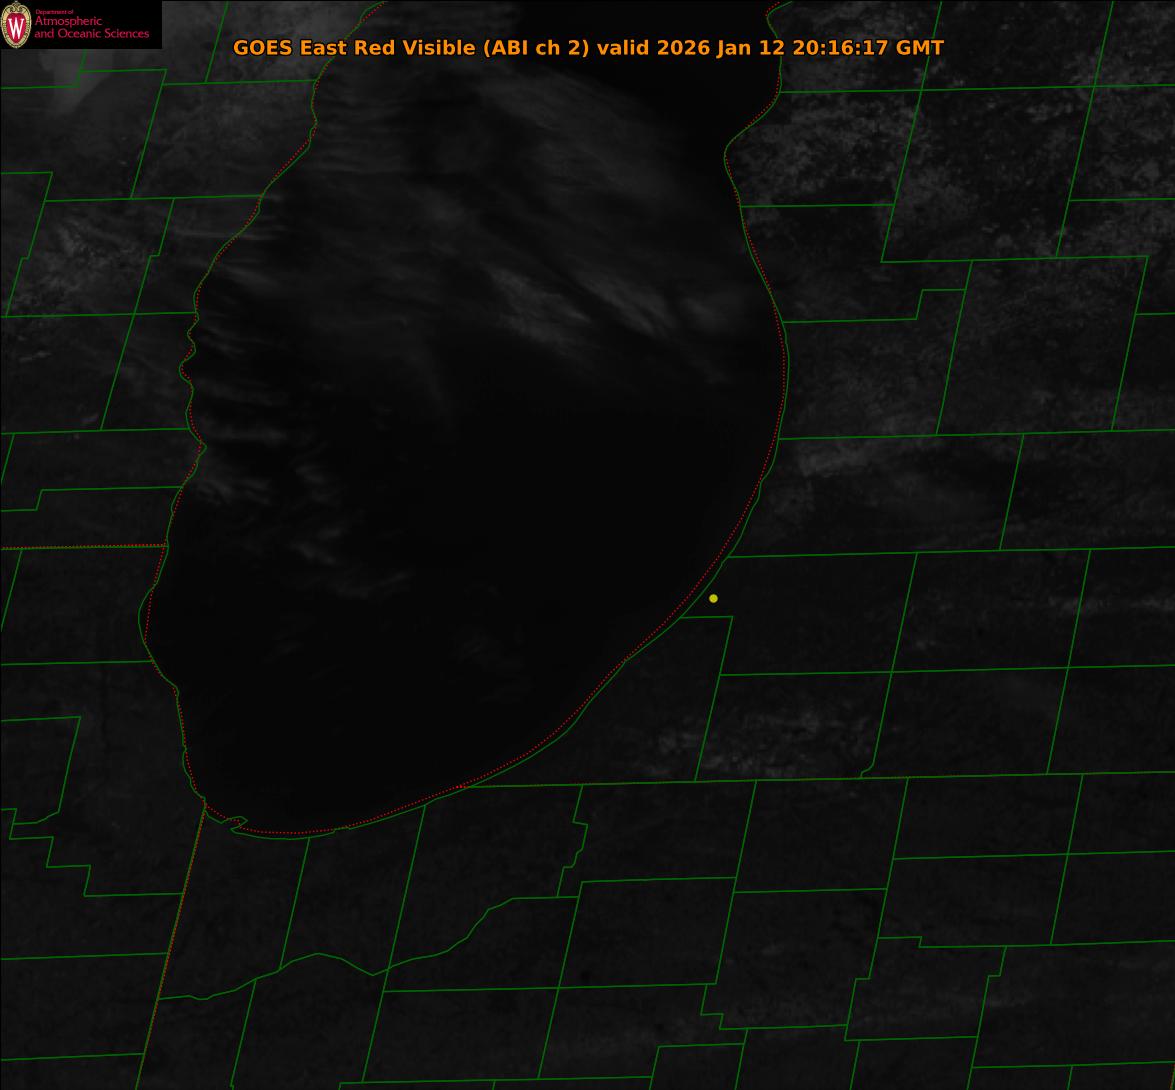This screenshot has width=1175, height=1090.
Task: Click the yellow dot location marker
Action: tap(713, 599)
